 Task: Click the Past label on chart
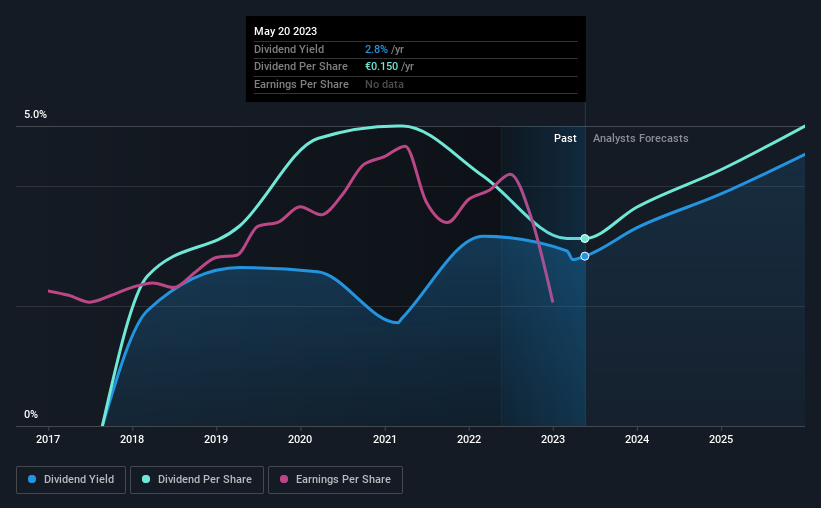[x=565, y=138]
